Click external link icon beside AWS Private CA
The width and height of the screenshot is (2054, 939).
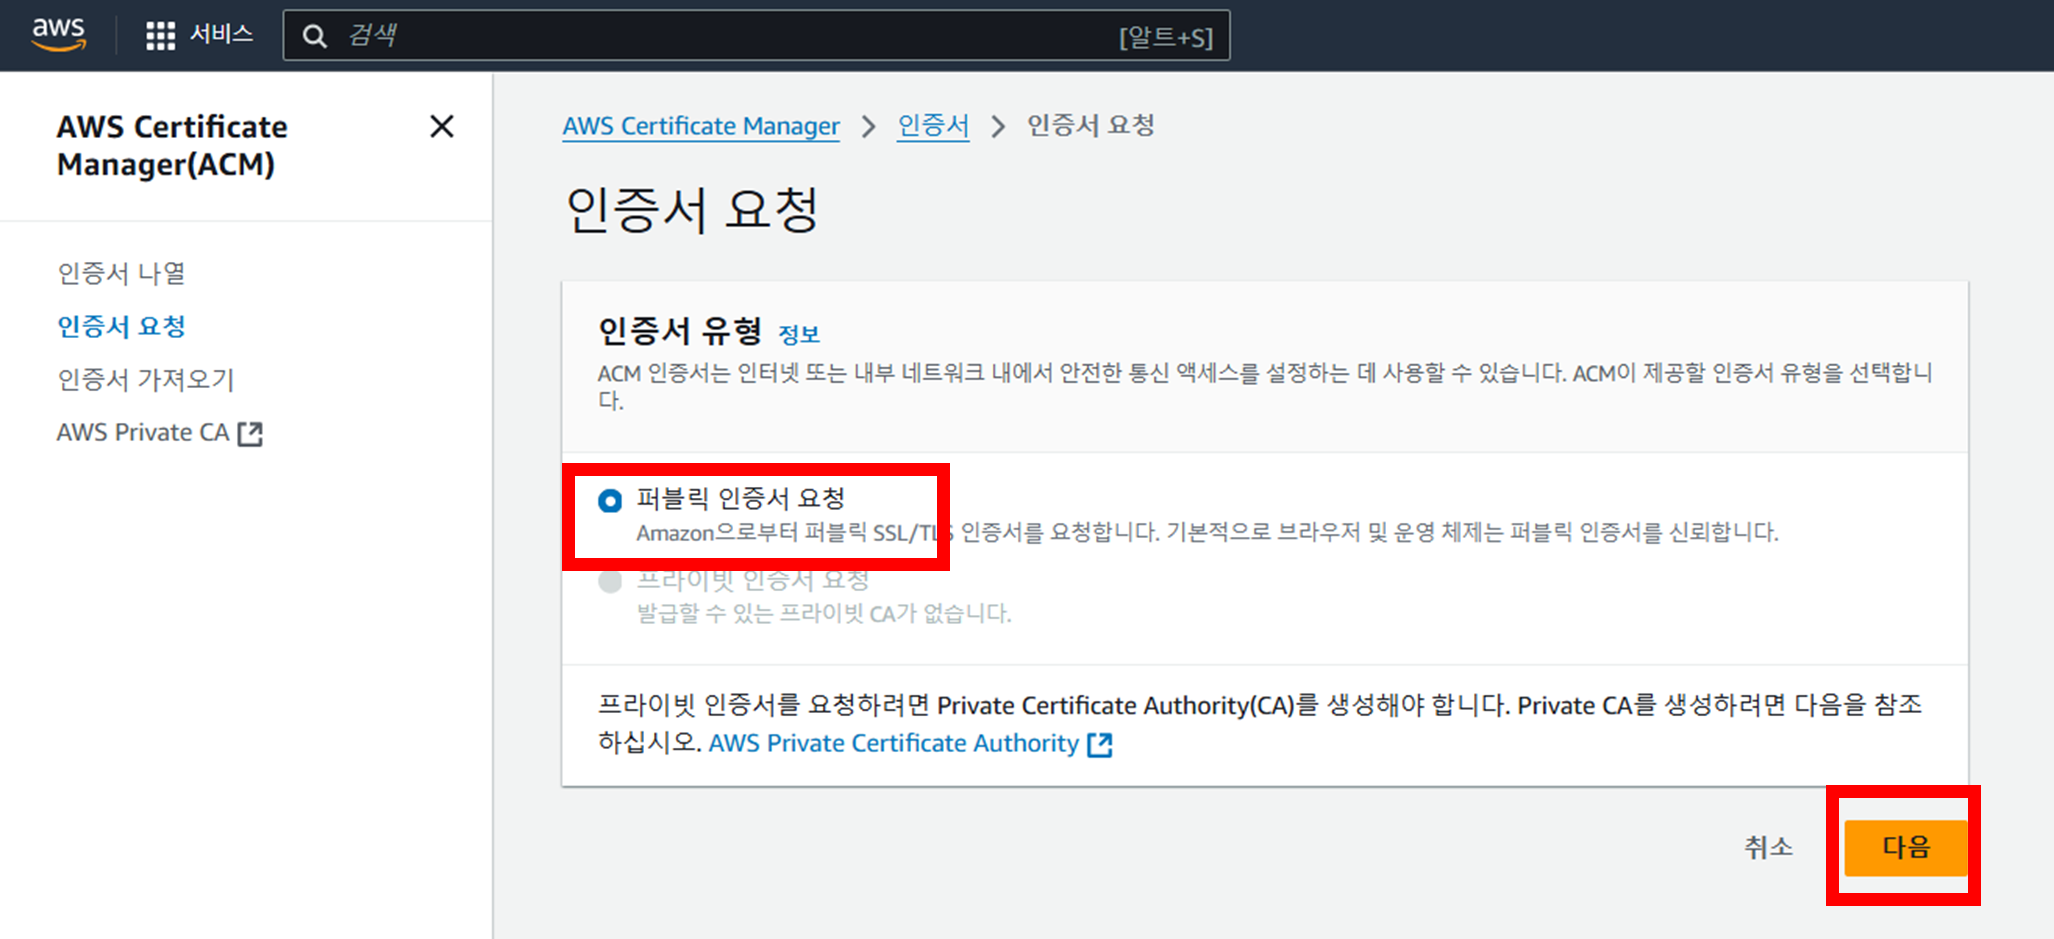coord(250,433)
